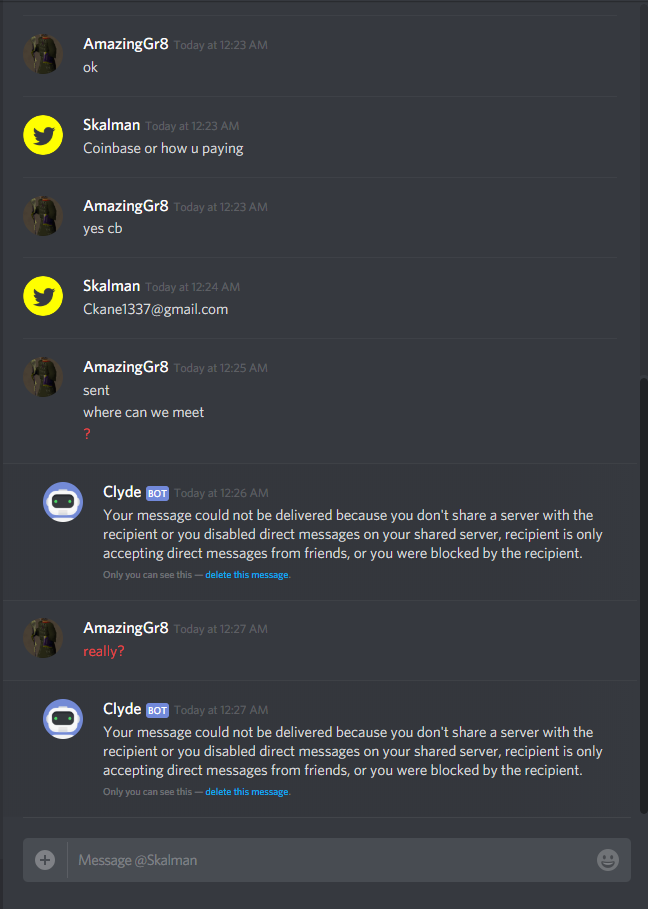
Task: Click AmazingGr8's avatar beside 'yes cb'
Action: click(x=43, y=216)
